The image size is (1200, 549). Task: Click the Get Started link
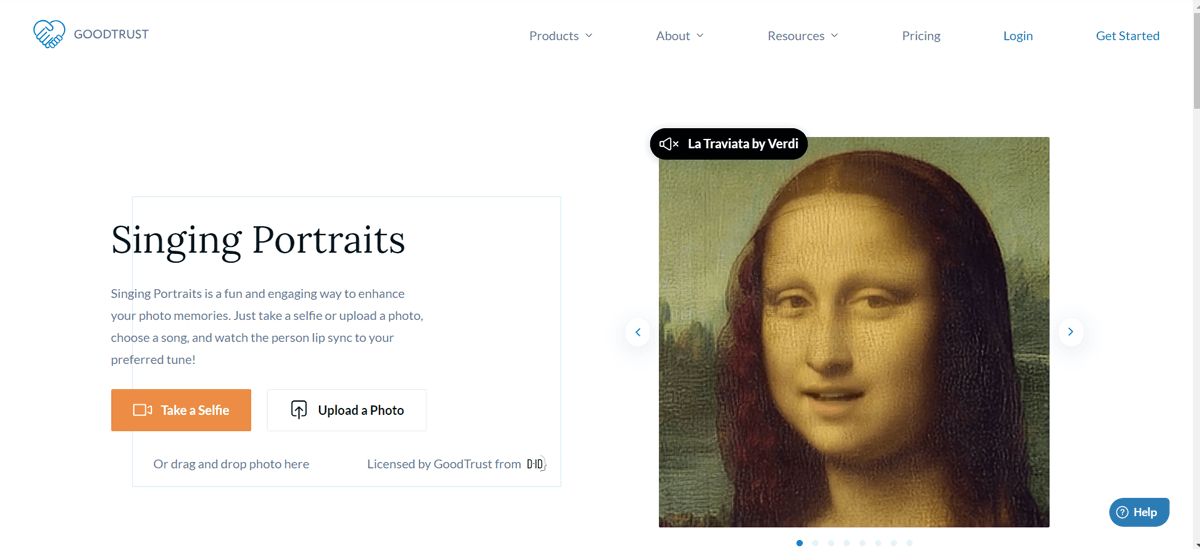coord(1127,36)
